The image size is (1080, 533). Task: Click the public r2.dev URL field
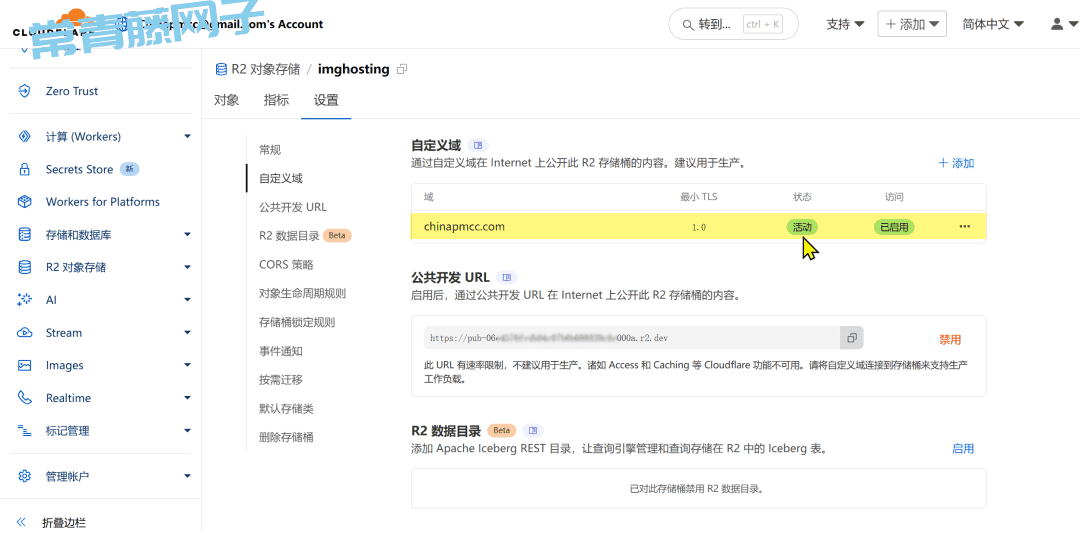coord(632,338)
